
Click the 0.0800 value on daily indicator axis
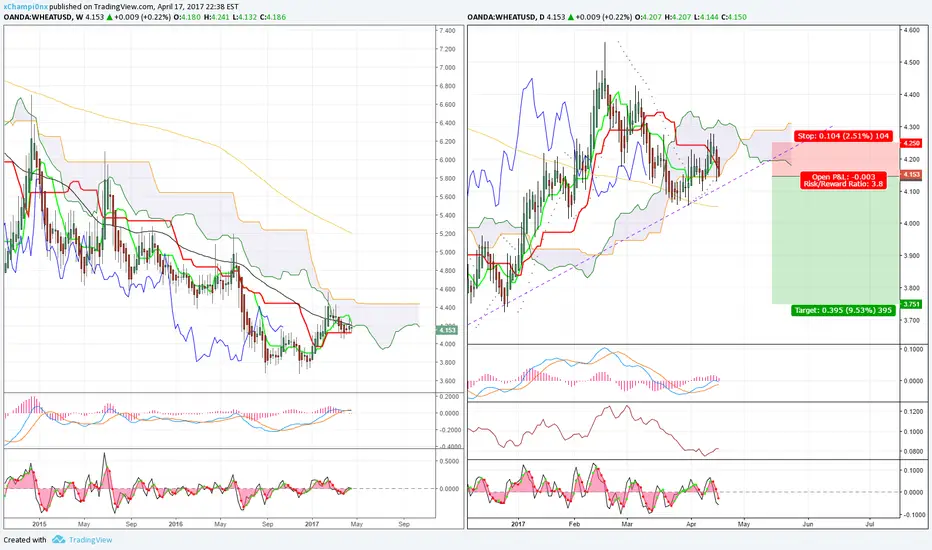click(913, 452)
